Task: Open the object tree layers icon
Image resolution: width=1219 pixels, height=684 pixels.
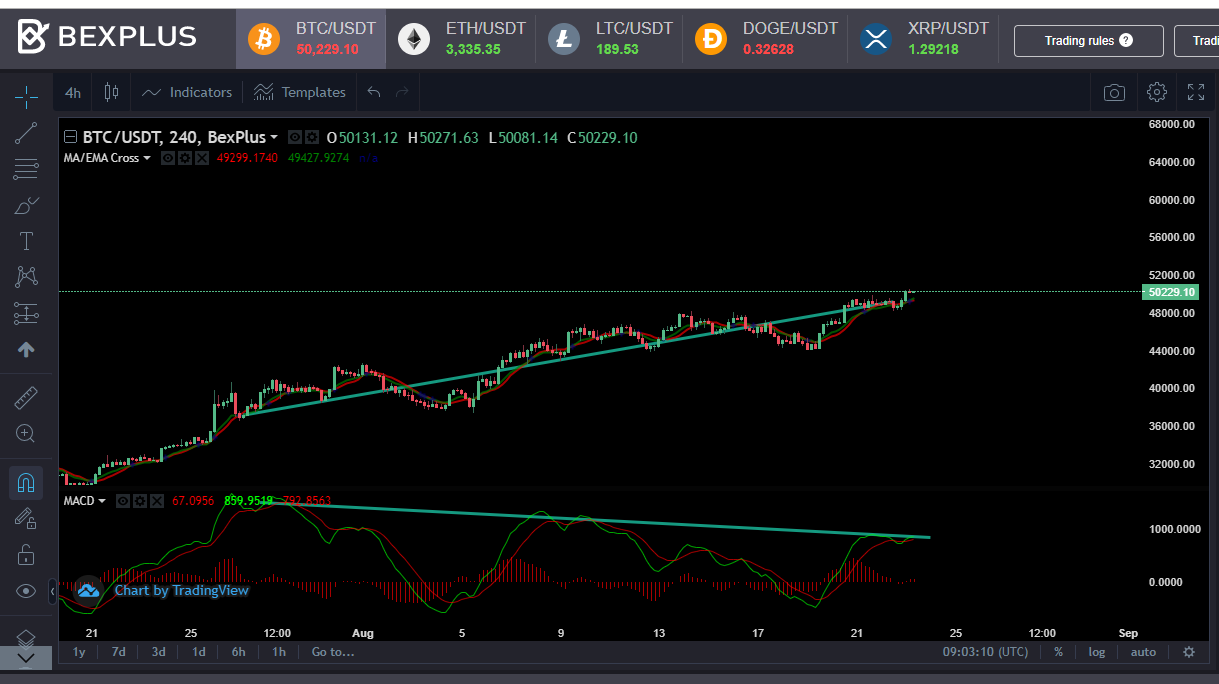Action: tap(26, 637)
